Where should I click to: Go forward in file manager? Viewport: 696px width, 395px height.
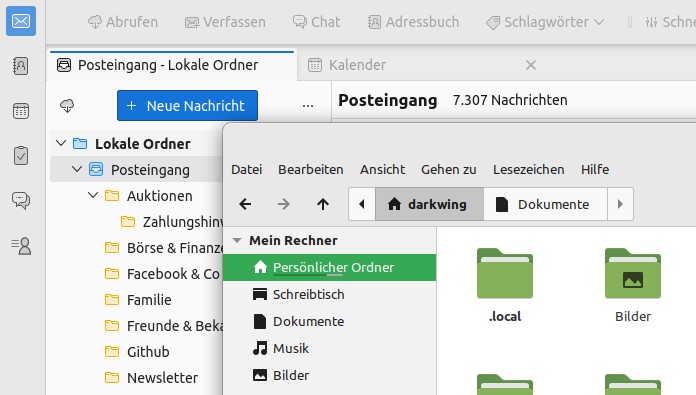pyautogui.click(x=284, y=204)
